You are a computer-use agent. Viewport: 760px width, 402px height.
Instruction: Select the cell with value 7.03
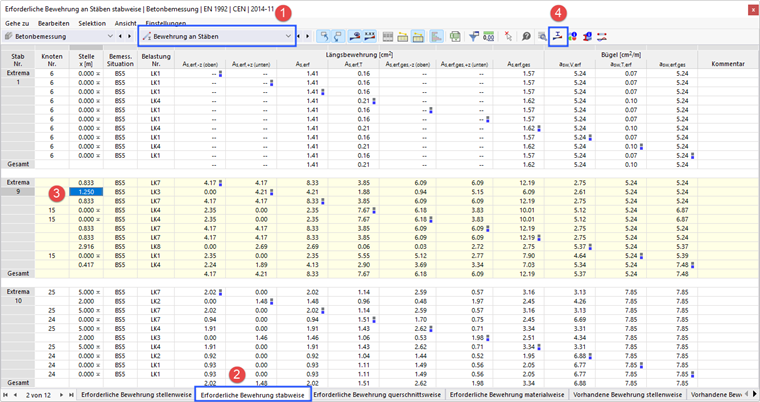519,265
